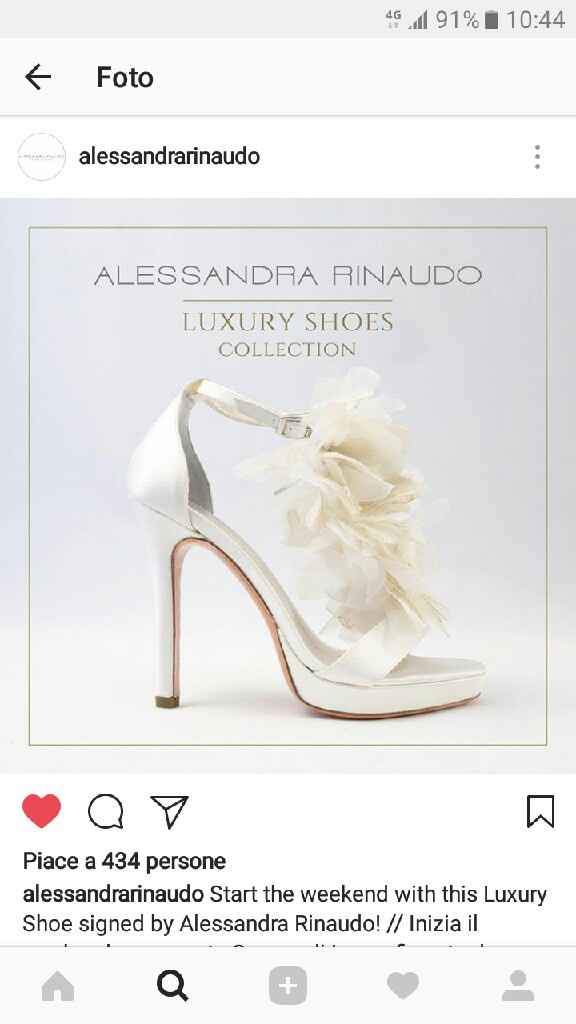Tap the back arrow next to Foto
The width and height of the screenshot is (576, 1024).
(x=38, y=77)
